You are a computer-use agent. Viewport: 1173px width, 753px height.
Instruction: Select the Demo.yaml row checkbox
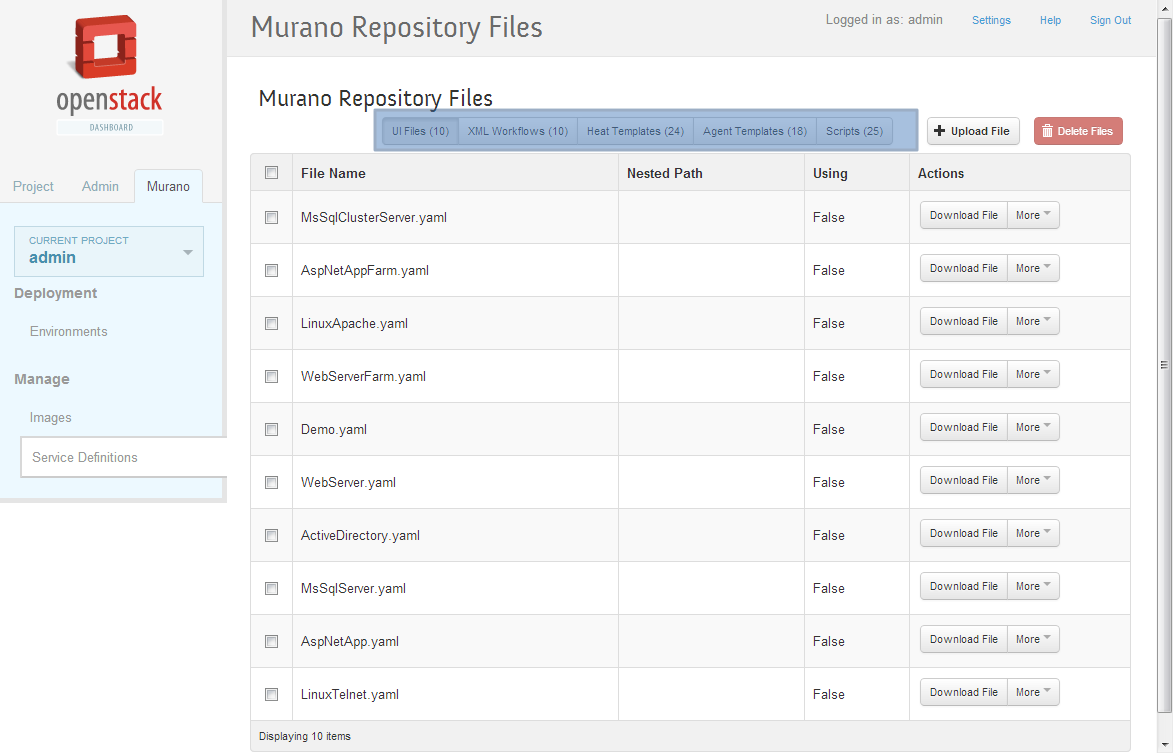click(x=271, y=429)
